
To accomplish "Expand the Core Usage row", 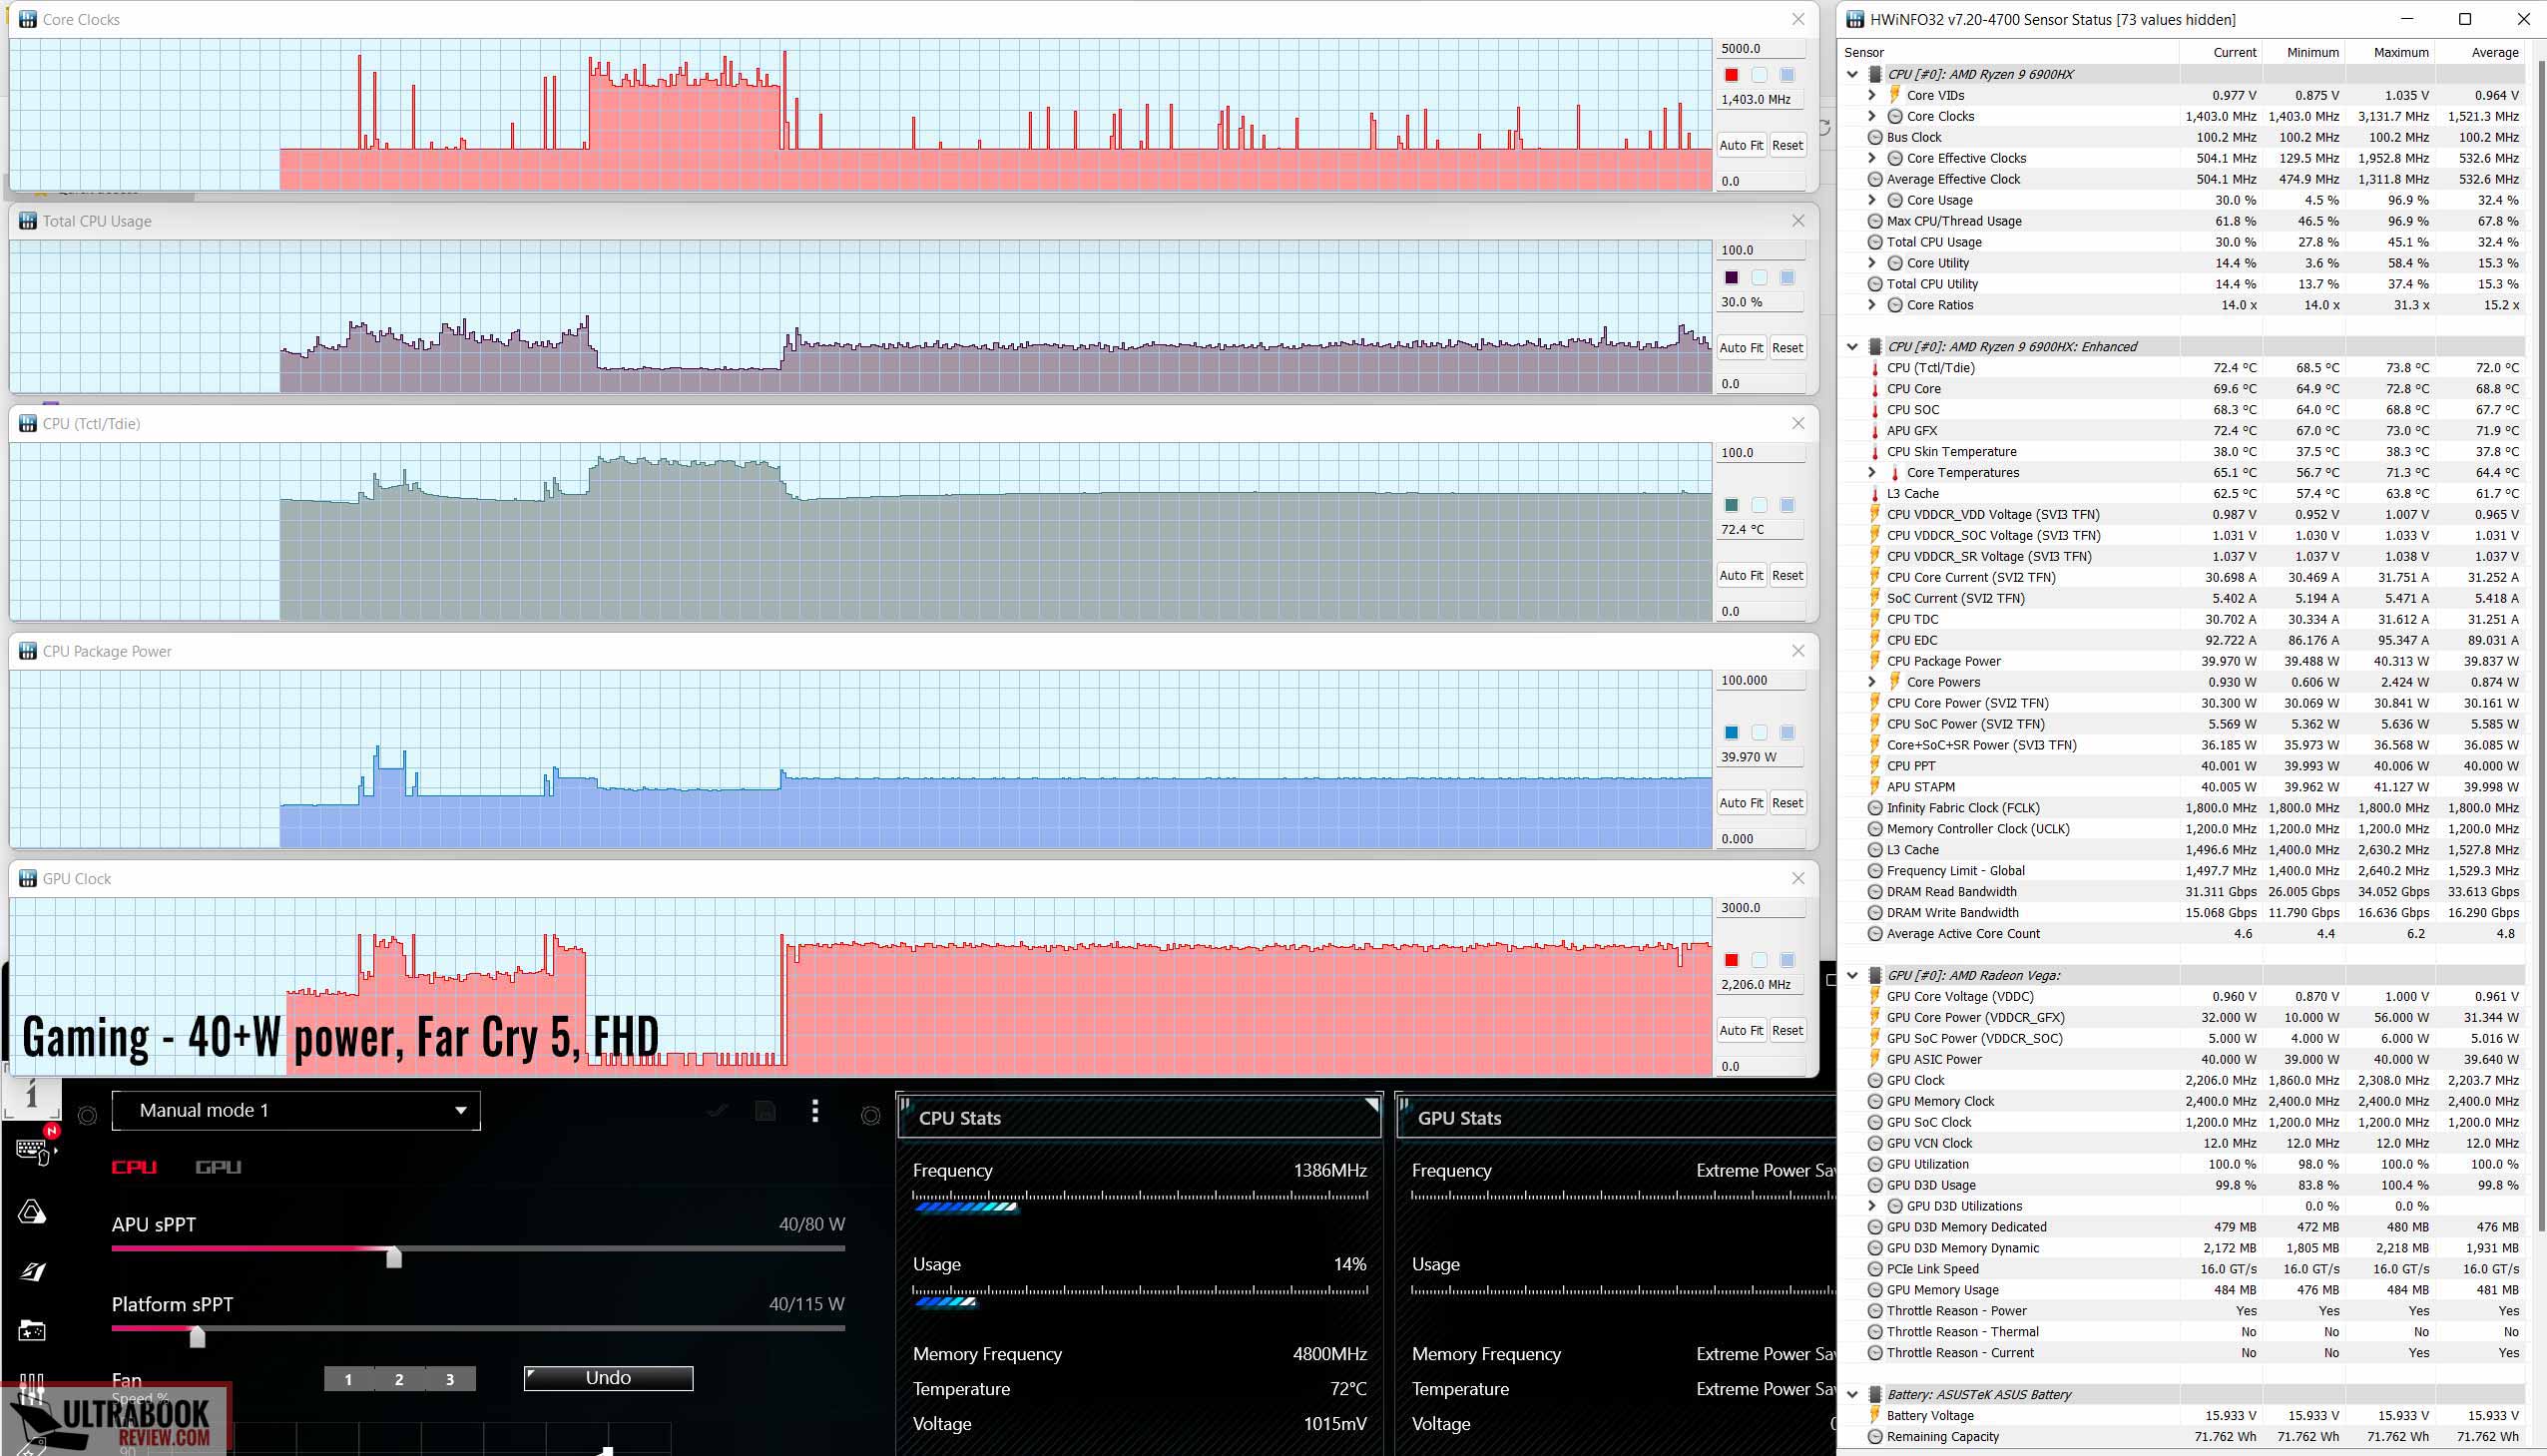I will click(x=1872, y=200).
